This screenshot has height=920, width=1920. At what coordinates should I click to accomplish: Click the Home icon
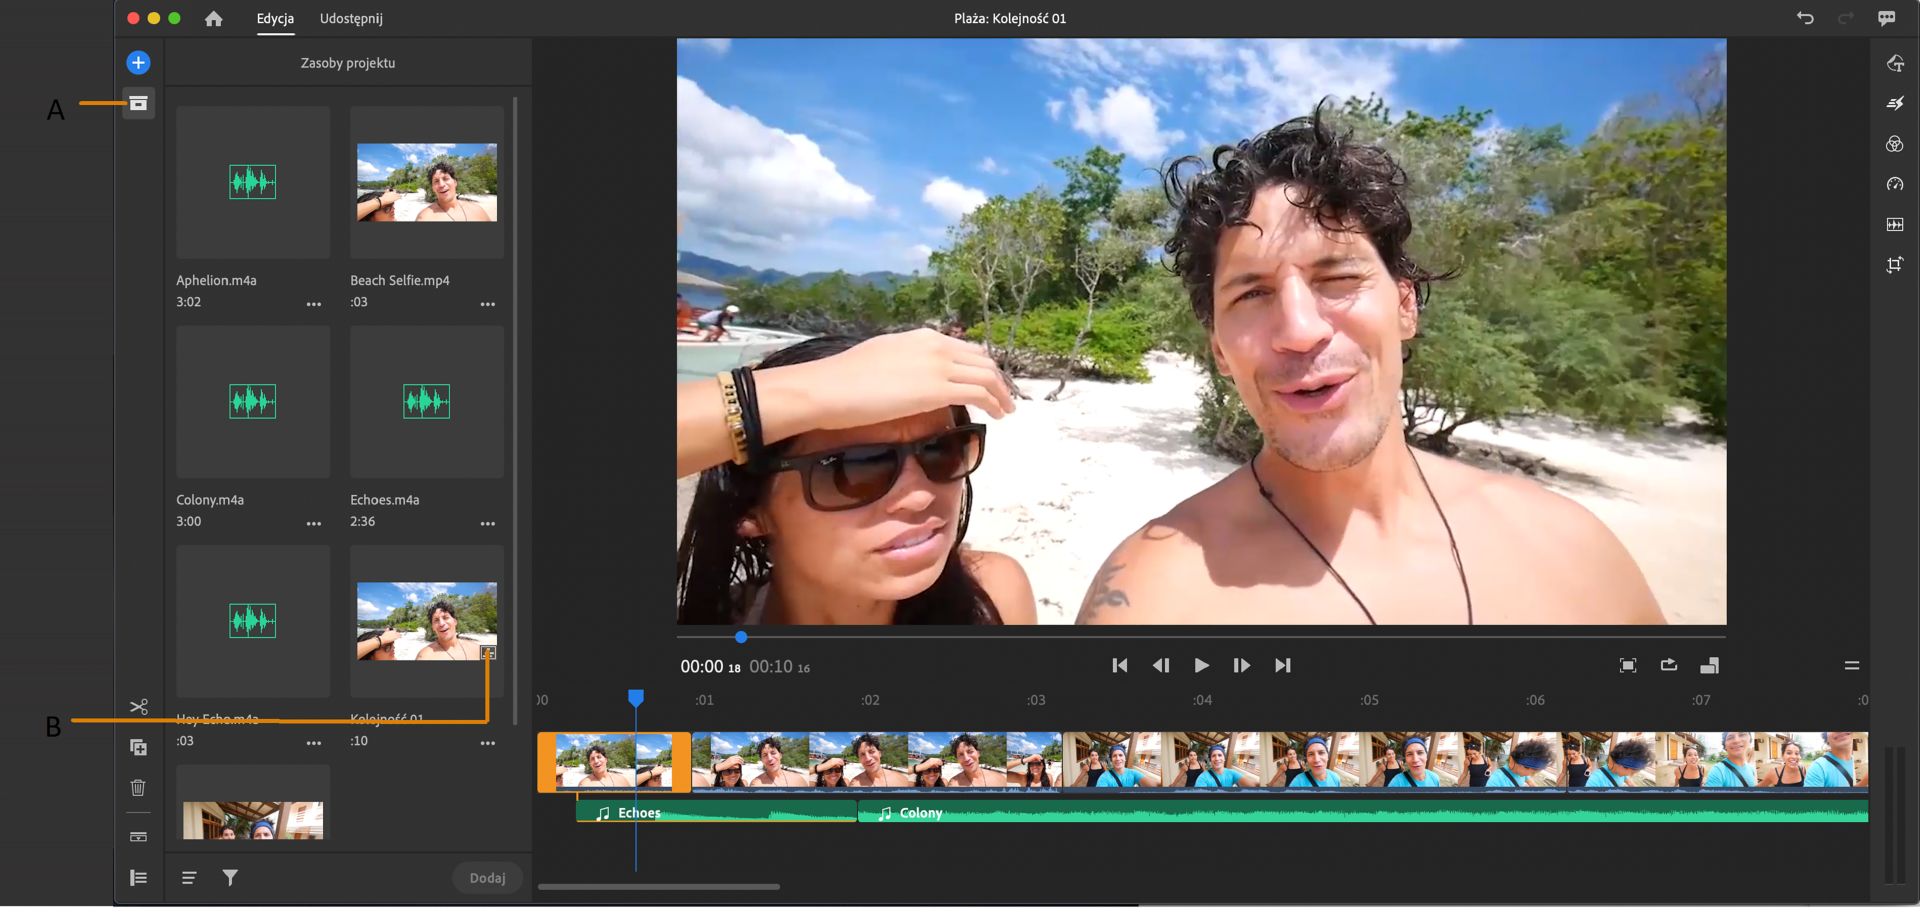[213, 18]
